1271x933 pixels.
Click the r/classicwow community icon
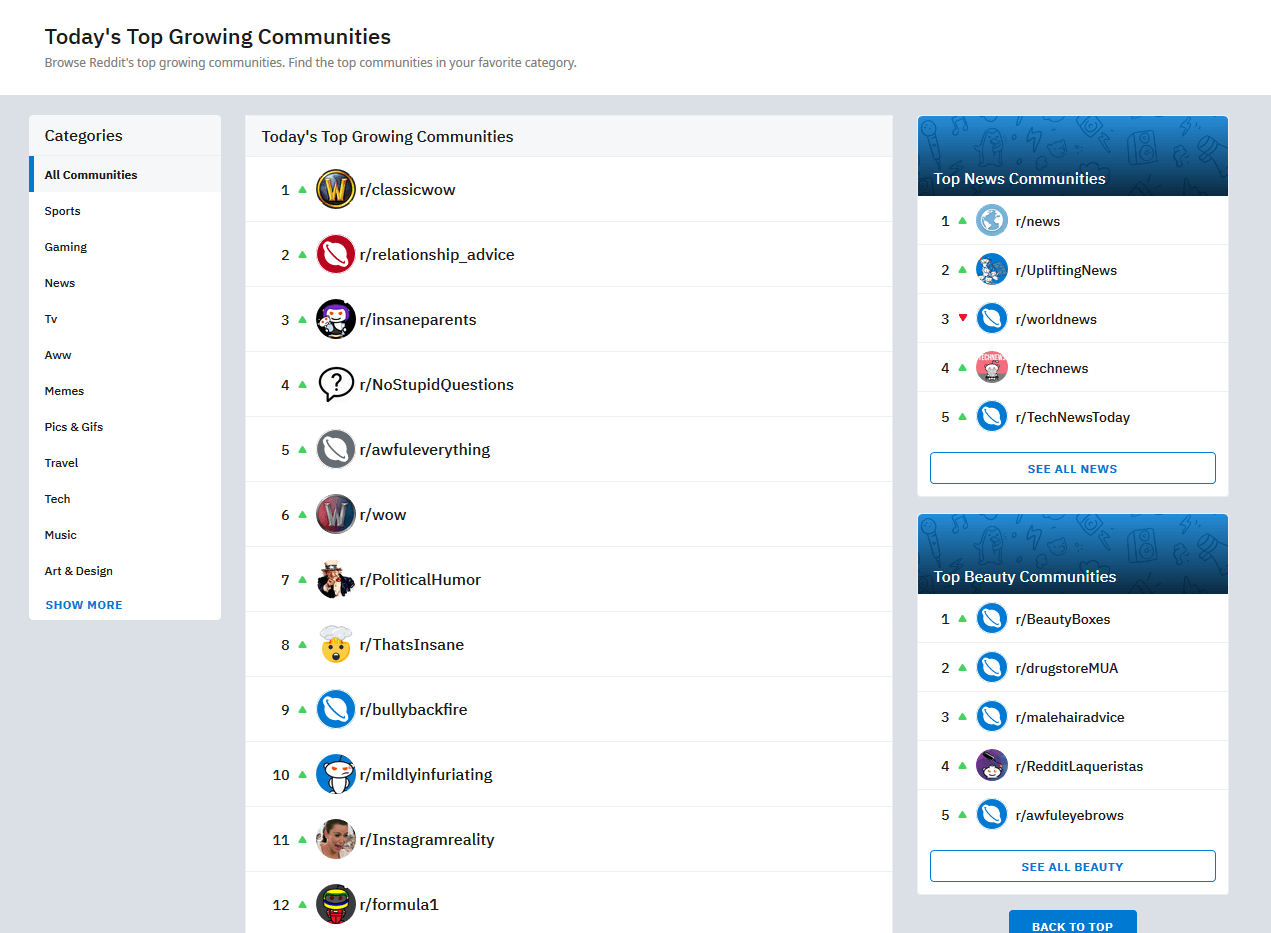(335, 190)
